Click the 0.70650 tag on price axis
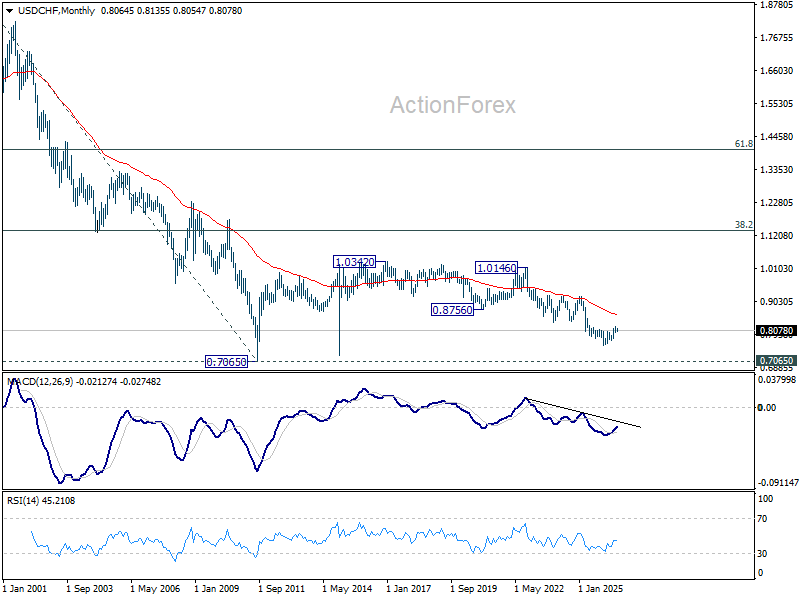The image size is (800, 600). (776, 361)
